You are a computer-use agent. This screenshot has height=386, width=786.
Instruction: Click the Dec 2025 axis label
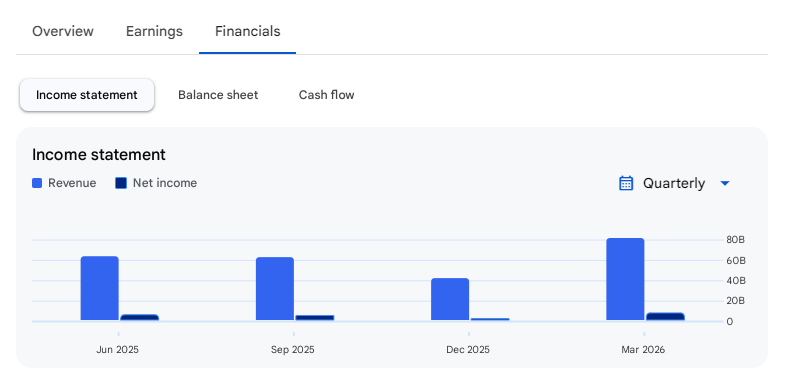click(468, 350)
